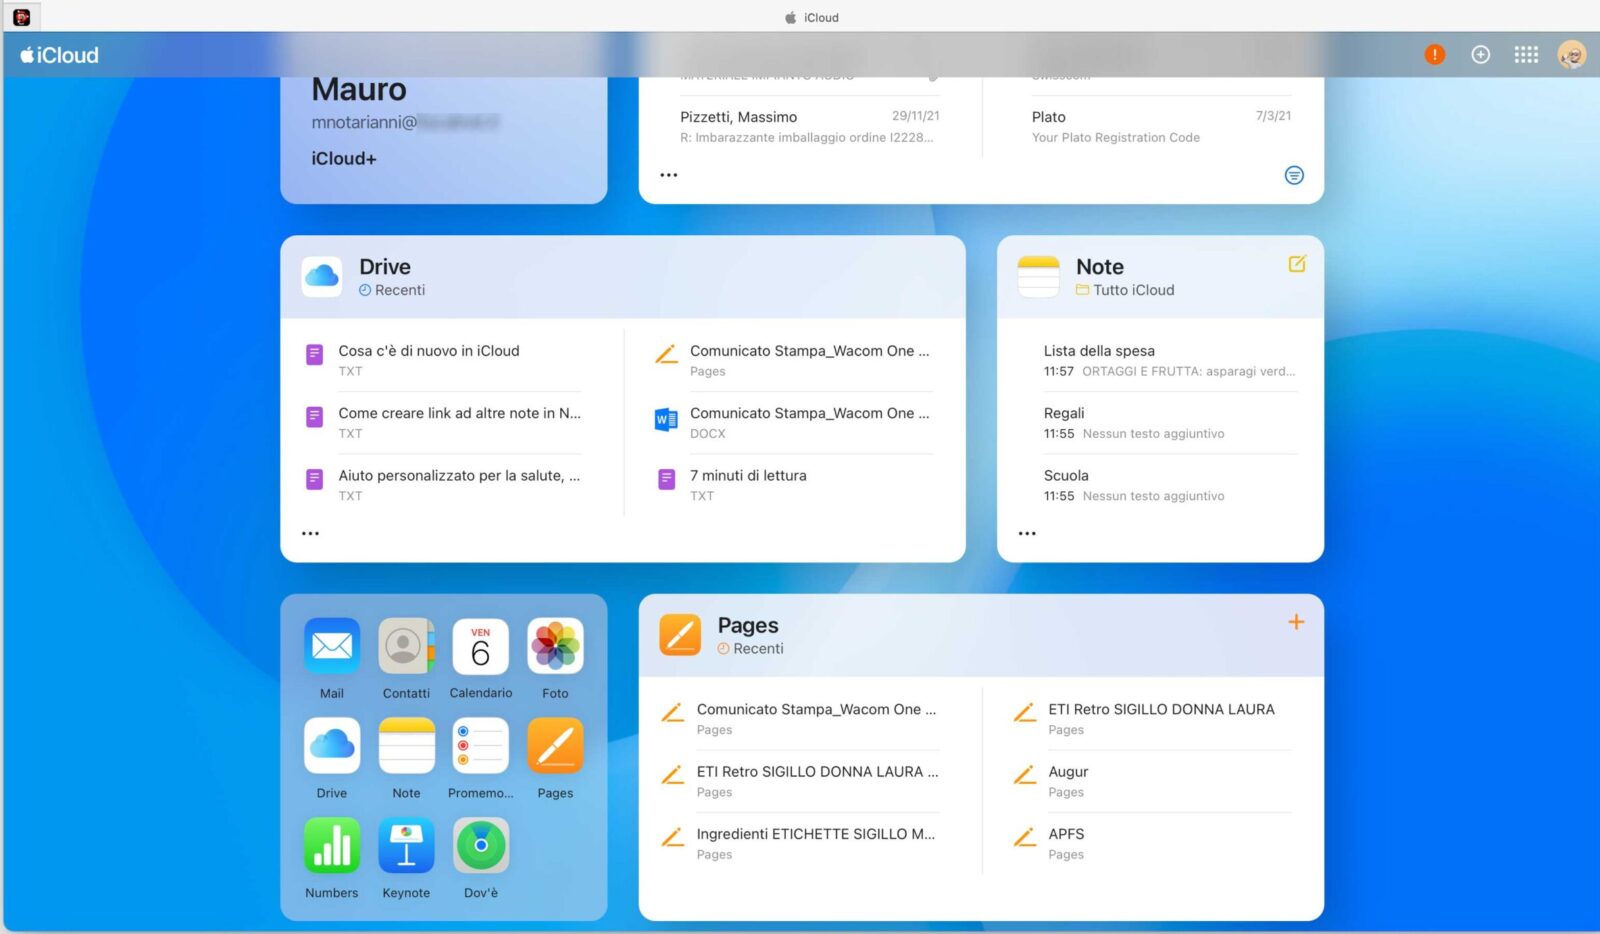Open the APFS Pages document

[x=1152, y=843]
